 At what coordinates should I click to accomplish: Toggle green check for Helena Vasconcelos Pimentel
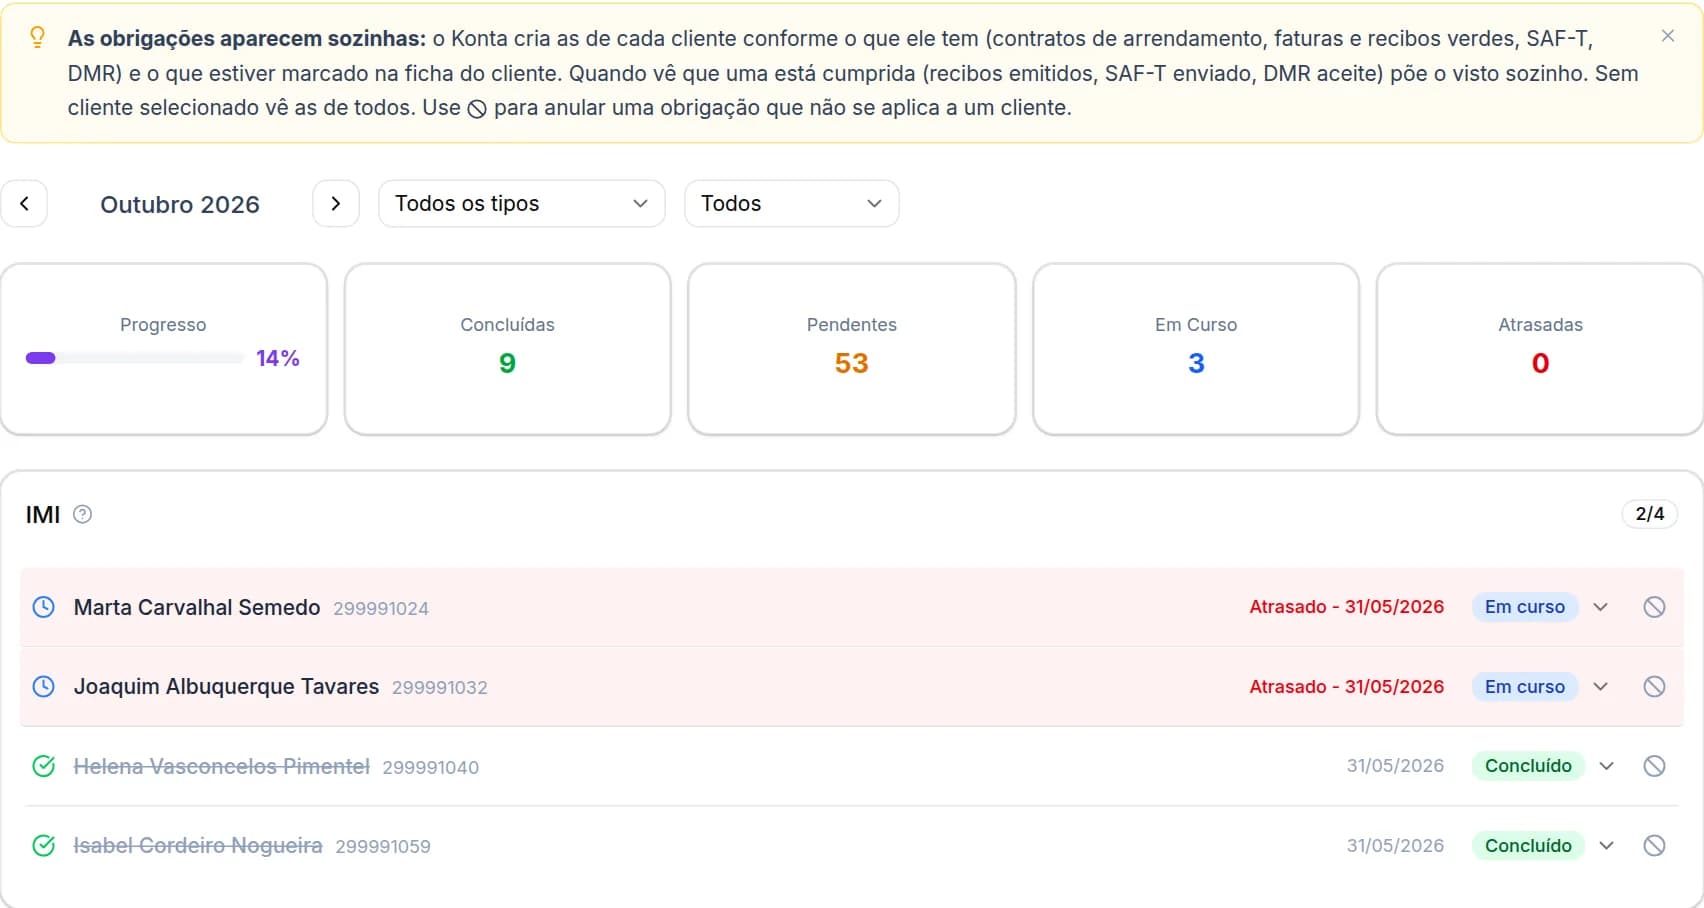point(44,766)
